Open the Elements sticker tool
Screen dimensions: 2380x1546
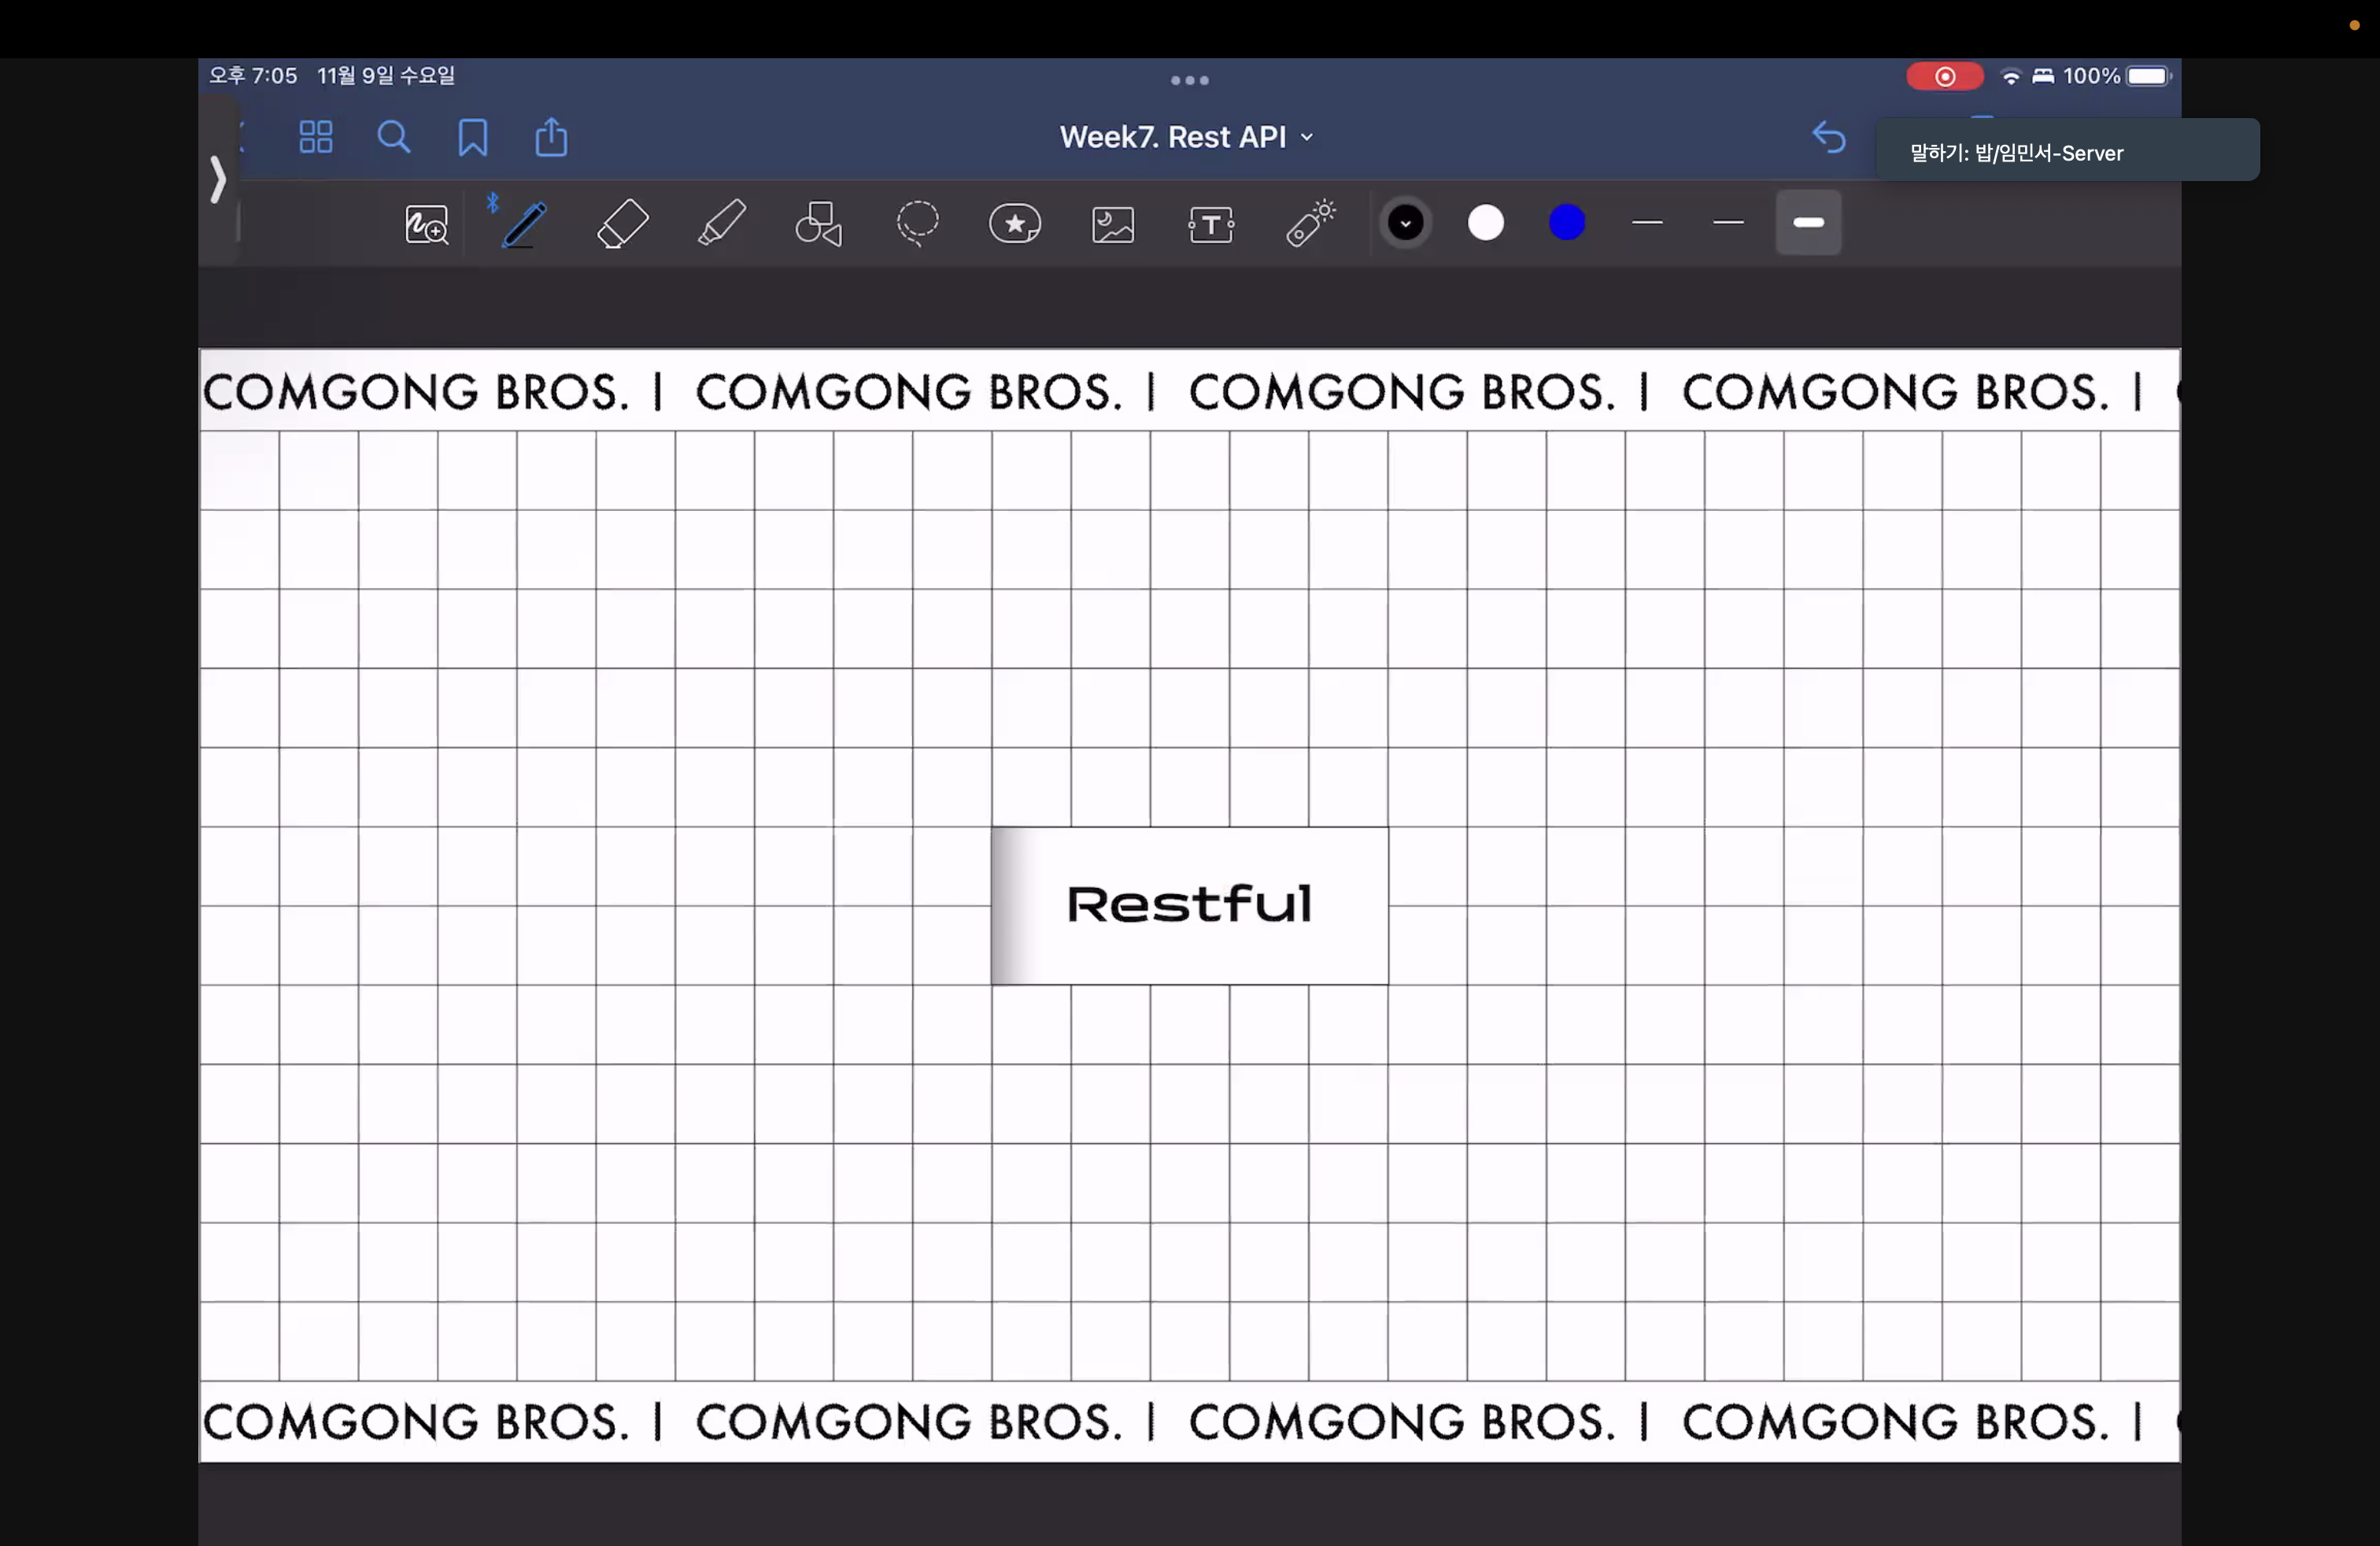coord(1015,223)
